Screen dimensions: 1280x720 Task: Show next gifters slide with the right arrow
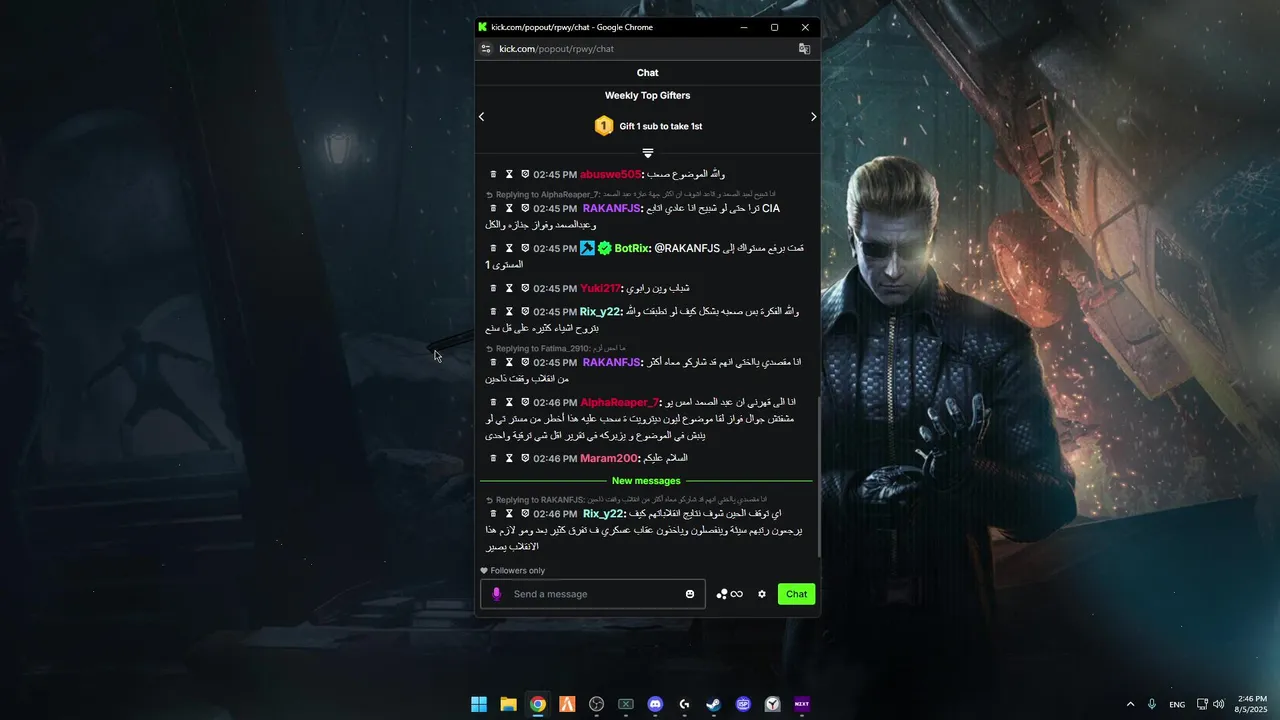point(813,117)
